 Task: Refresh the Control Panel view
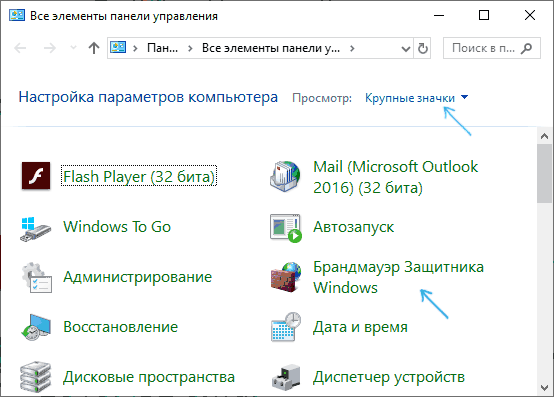[423, 48]
